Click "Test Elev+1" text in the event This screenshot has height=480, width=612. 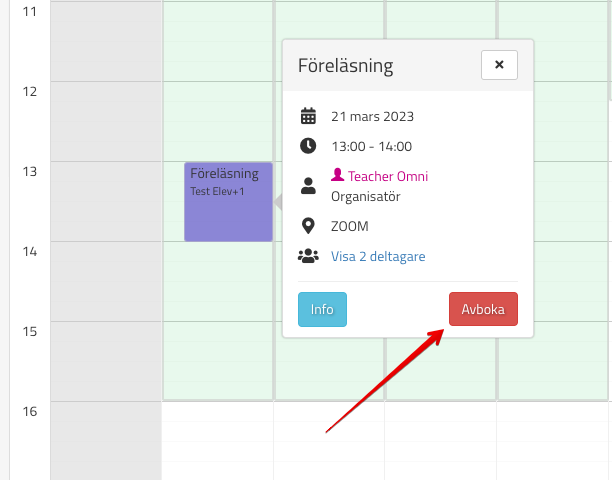pyautogui.click(x=217, y=191)
